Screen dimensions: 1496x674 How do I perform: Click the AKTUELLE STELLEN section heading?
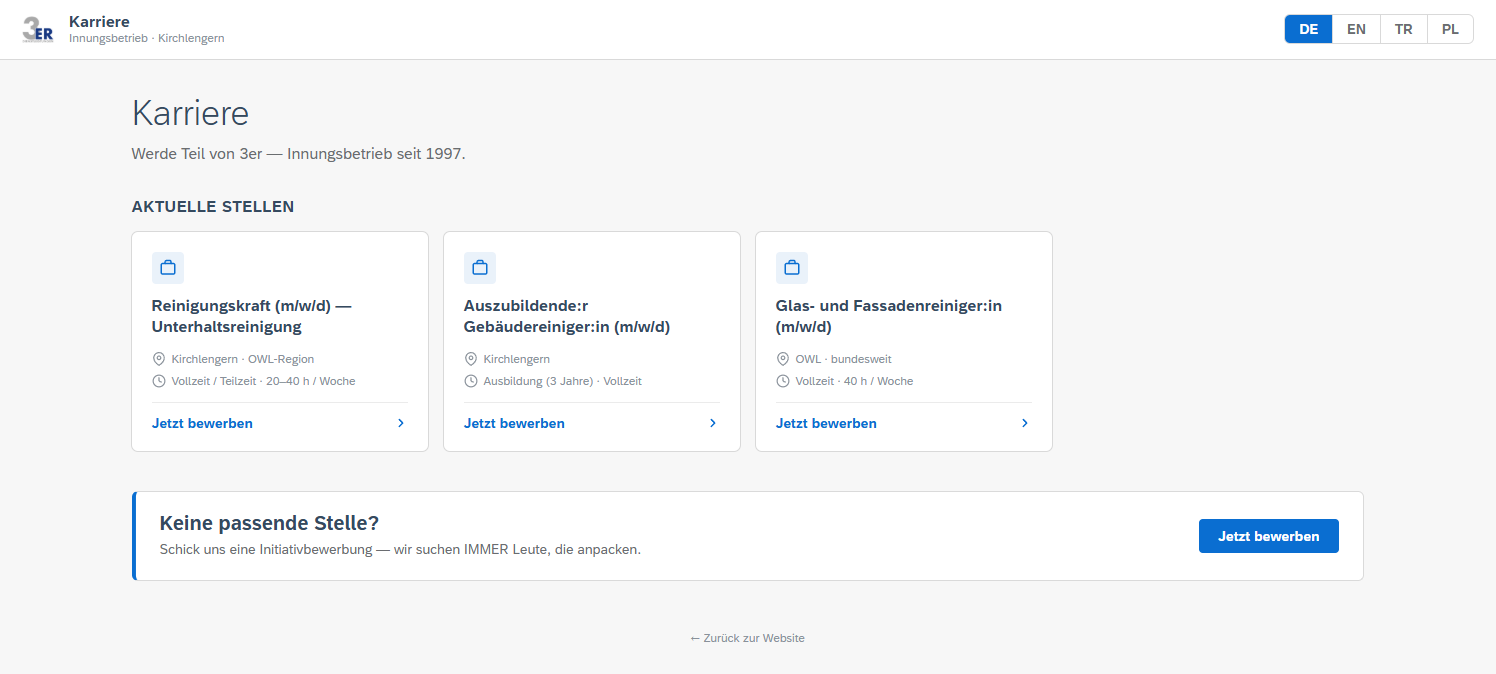(x=213, y=207)
